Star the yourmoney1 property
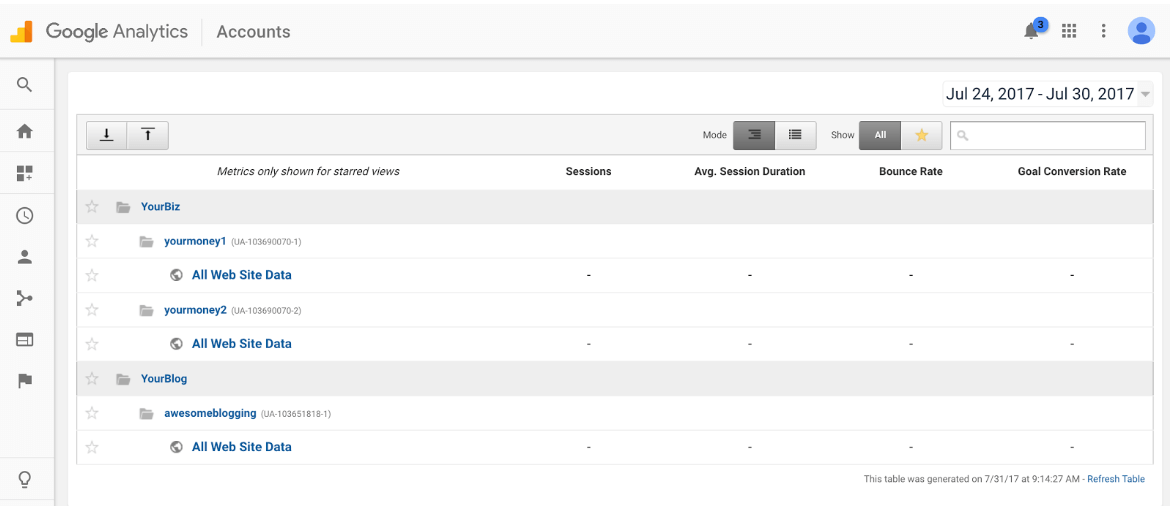This screenshot has width=1170, height=506. pos(92,241)
